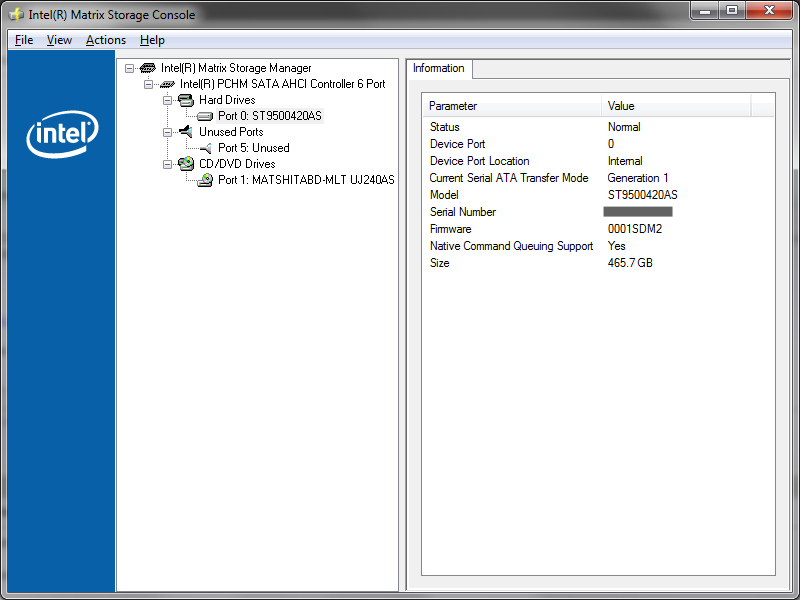Click the Unused Ports connector icon
This screenshot has height=600, width=800.
pos(186,132)
